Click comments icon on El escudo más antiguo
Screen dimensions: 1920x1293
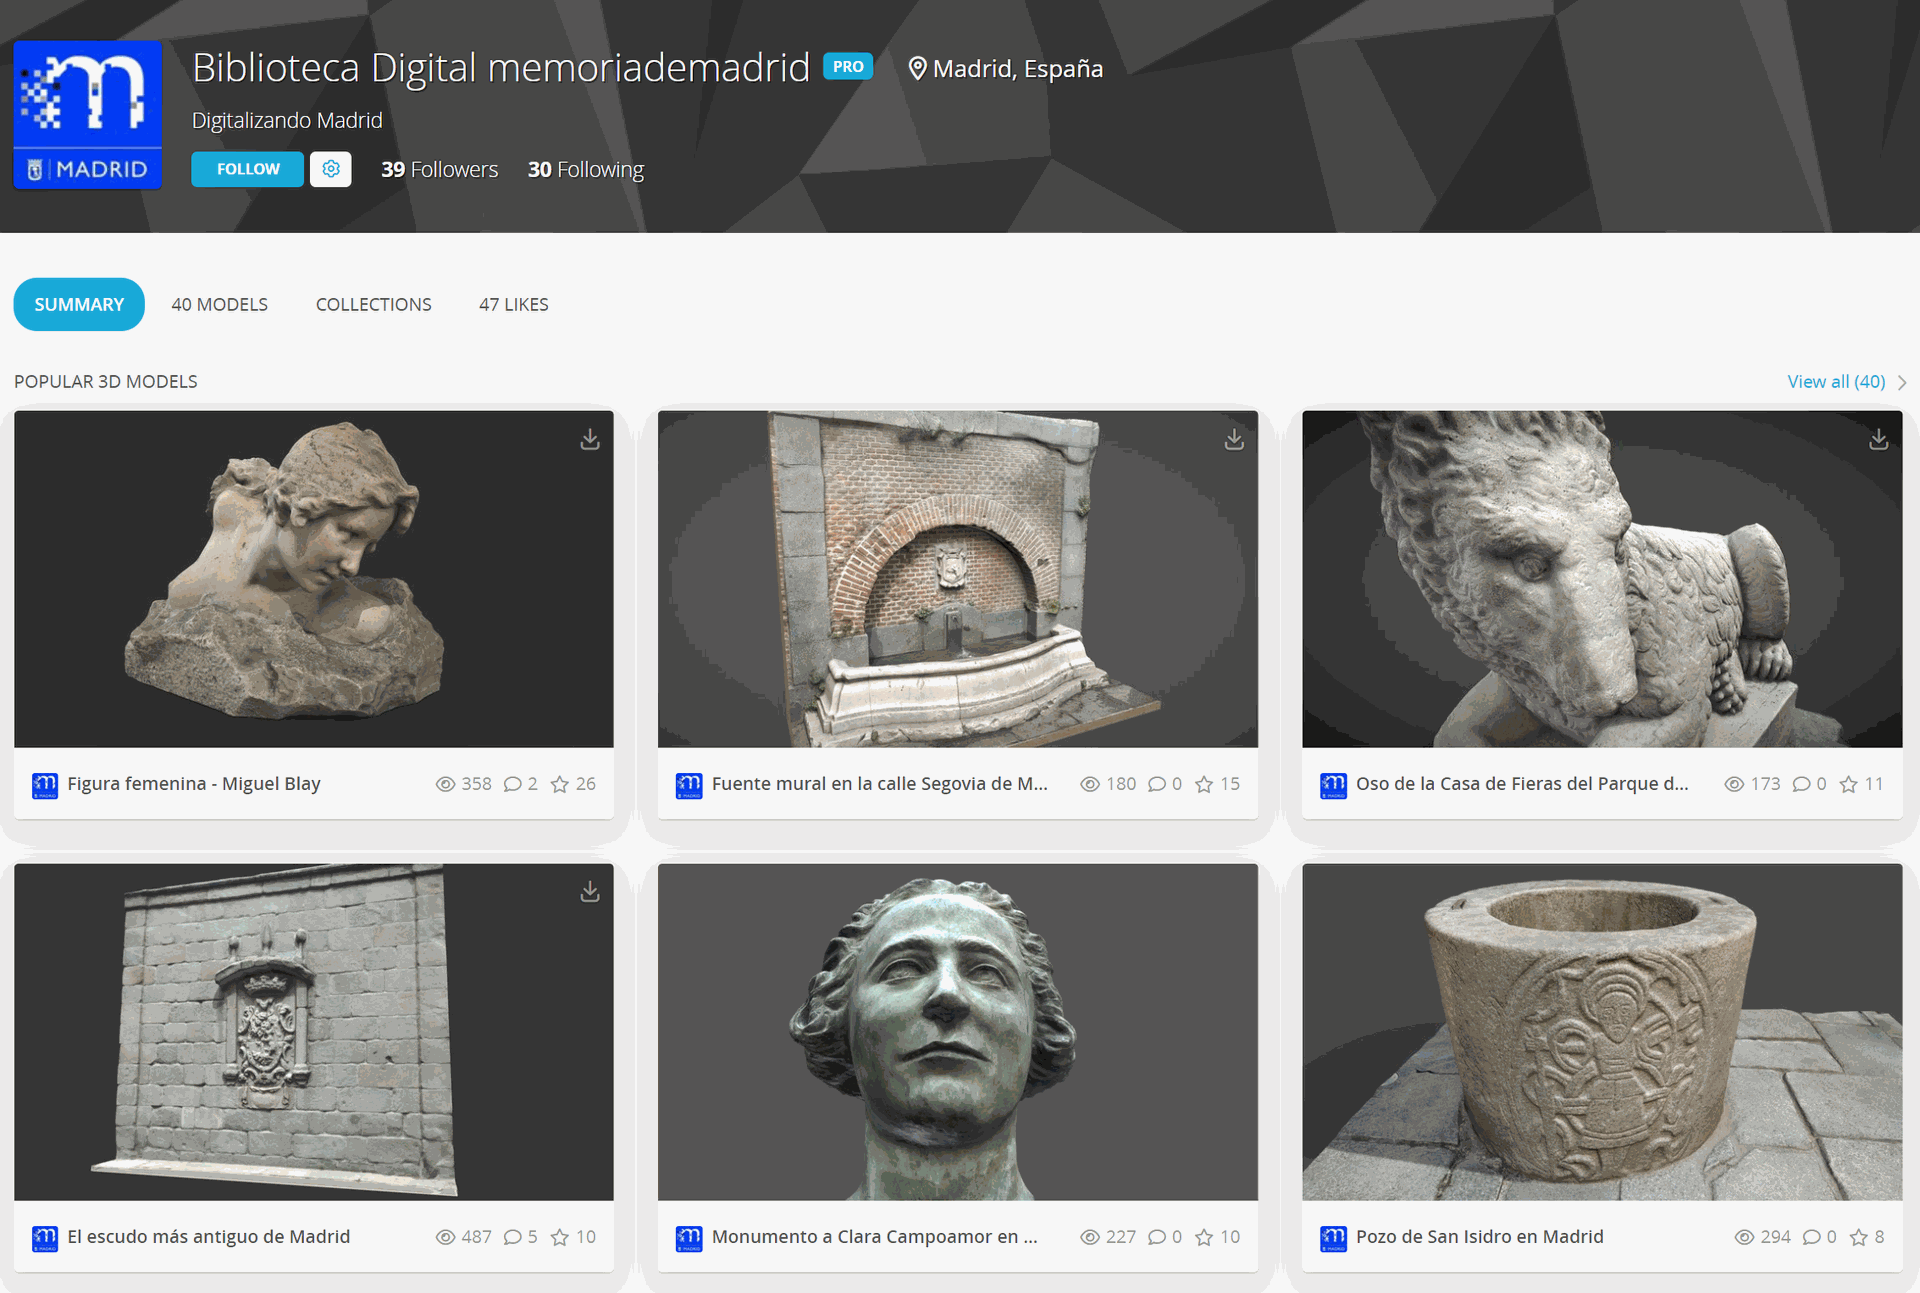pyautogui.click(x=512, y=1237)
